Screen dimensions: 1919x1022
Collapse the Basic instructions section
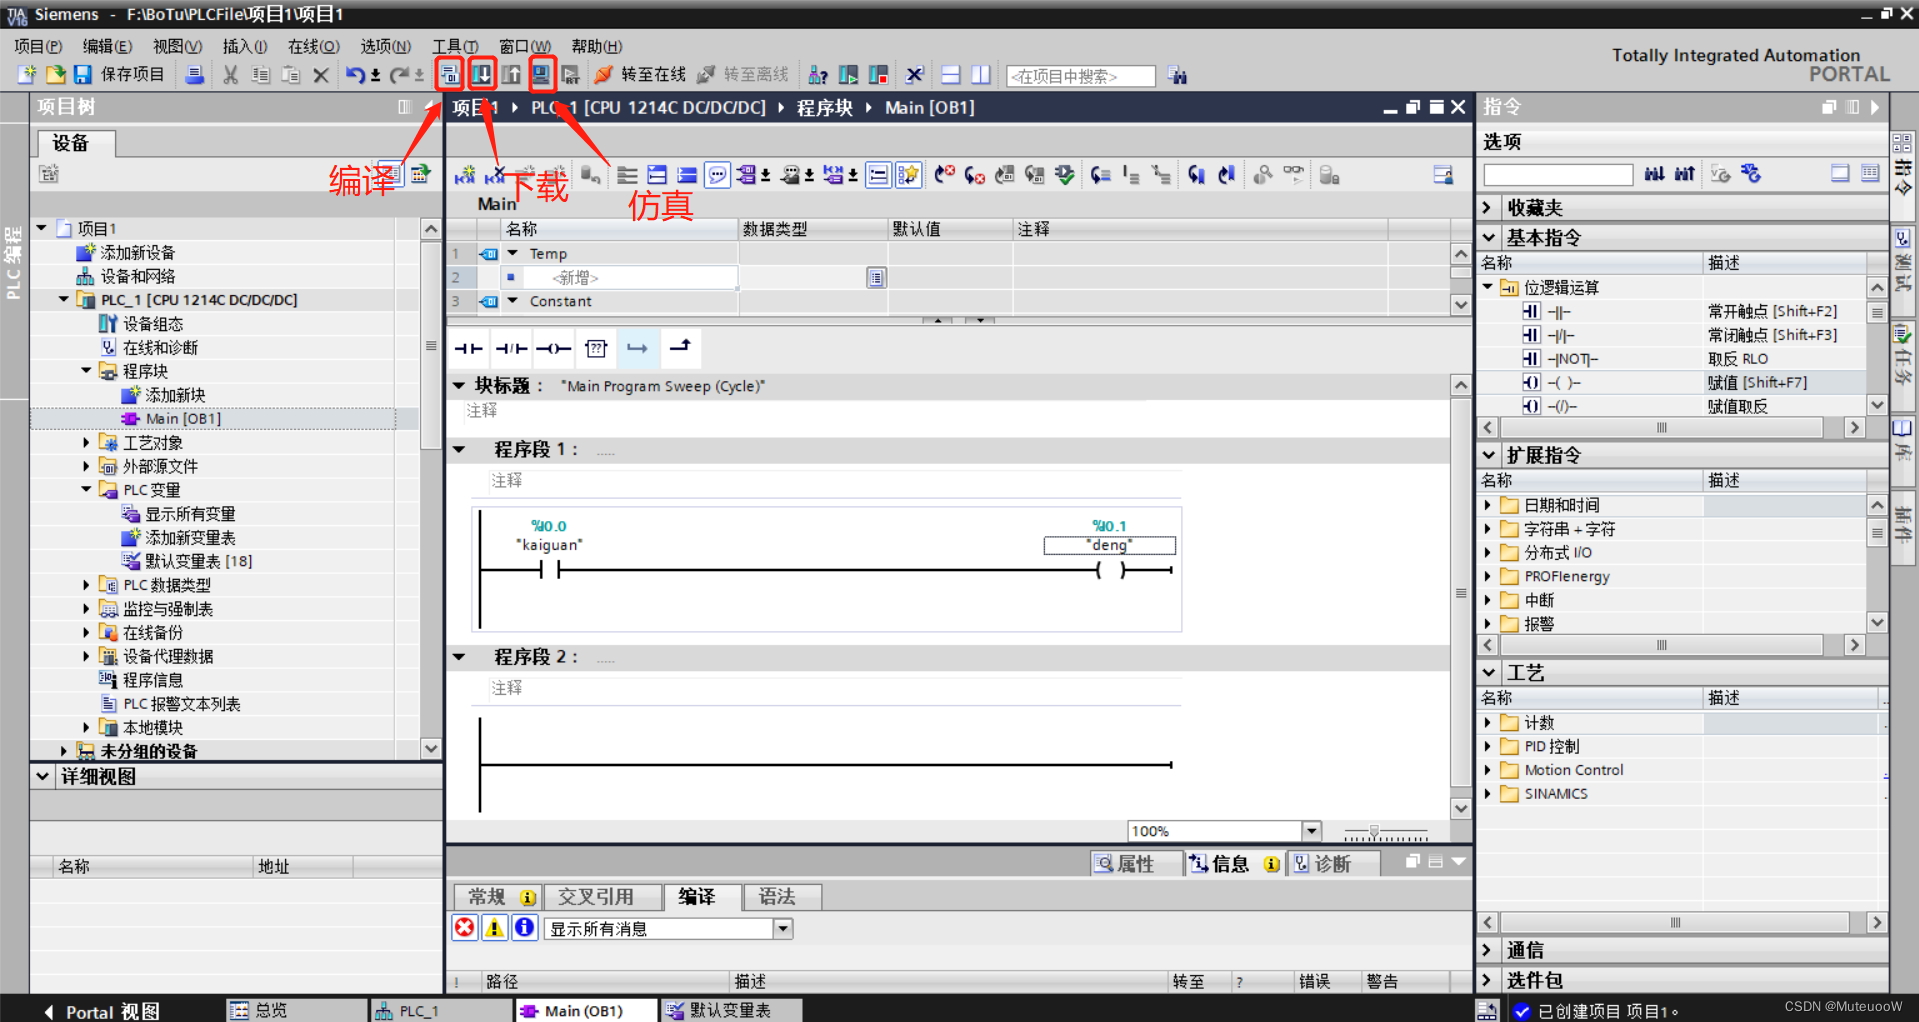coord(1489,237)
